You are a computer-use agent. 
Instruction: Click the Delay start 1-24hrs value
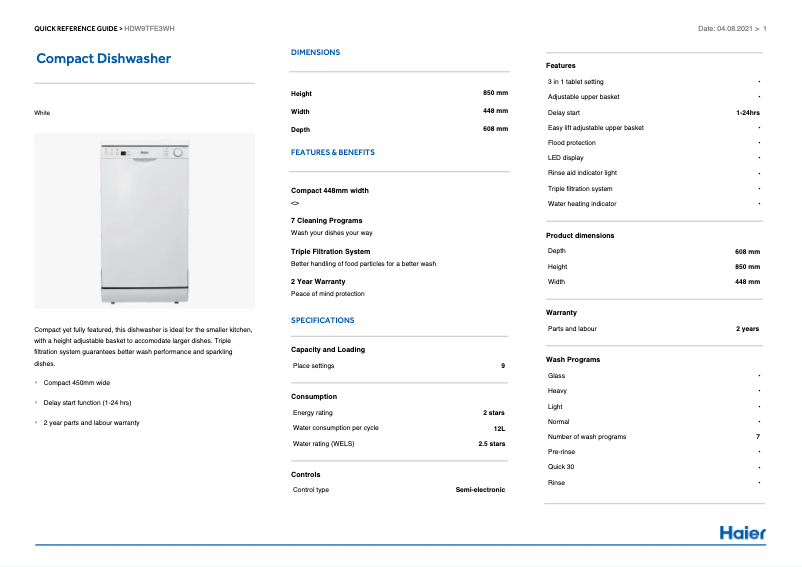click(x=747, y=112)
